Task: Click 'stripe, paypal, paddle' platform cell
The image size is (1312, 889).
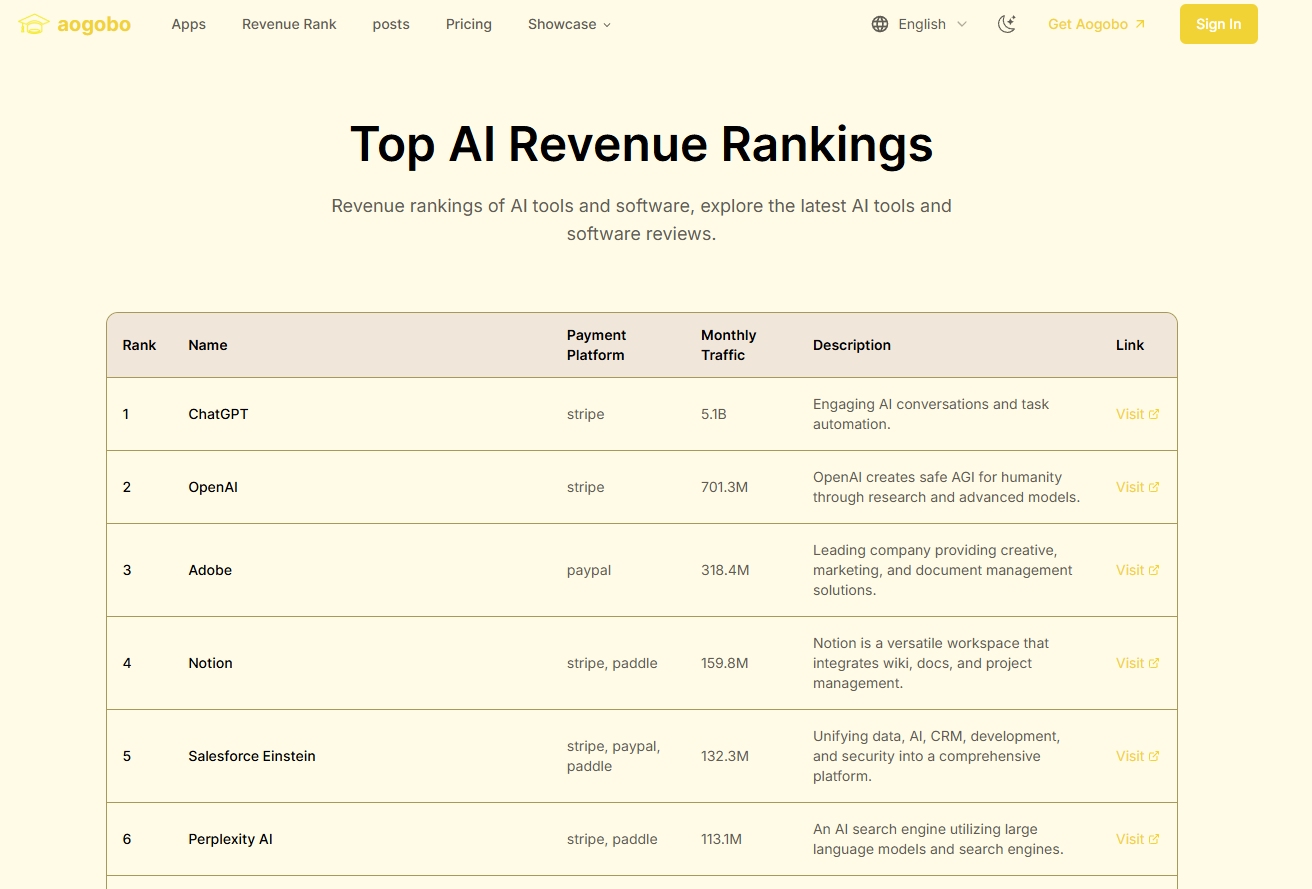Action: pyautogui.click(x=613, y=756)
